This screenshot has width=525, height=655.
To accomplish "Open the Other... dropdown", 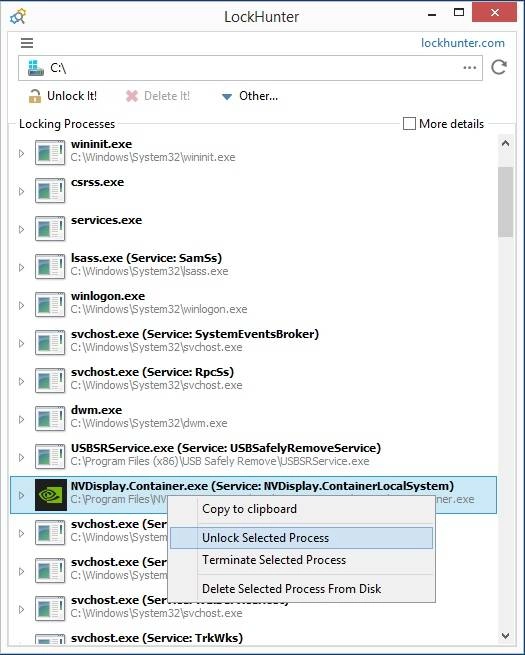I will (250, 96).
